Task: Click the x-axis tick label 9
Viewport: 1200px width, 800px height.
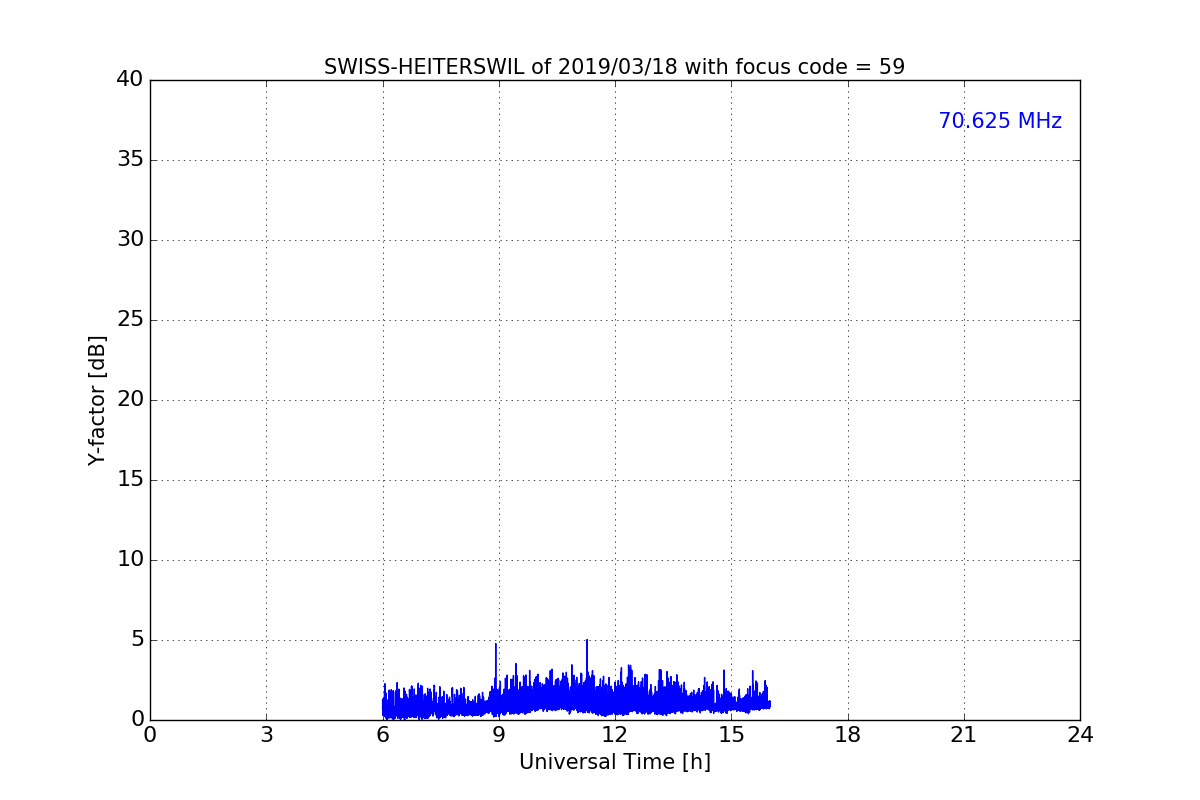Action: [x=498, y=735]
